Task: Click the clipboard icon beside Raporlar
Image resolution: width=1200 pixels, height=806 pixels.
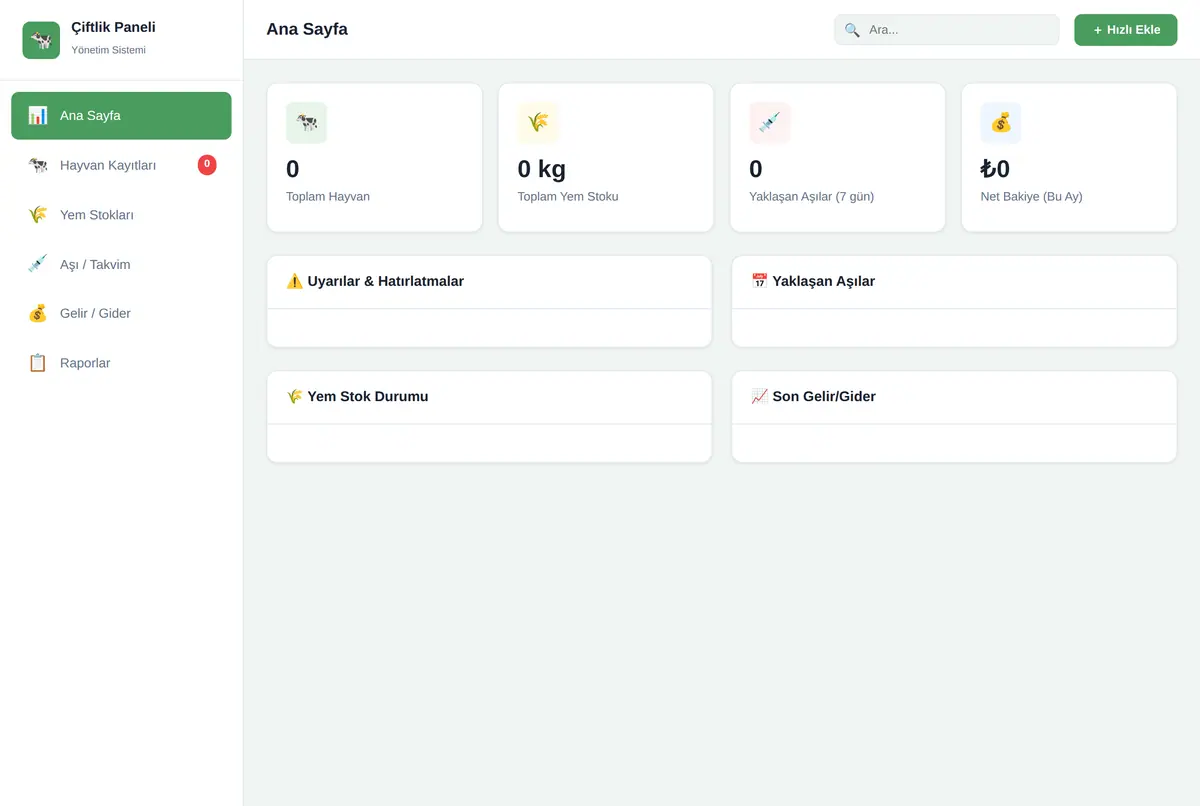Action: tap(38, 363)
